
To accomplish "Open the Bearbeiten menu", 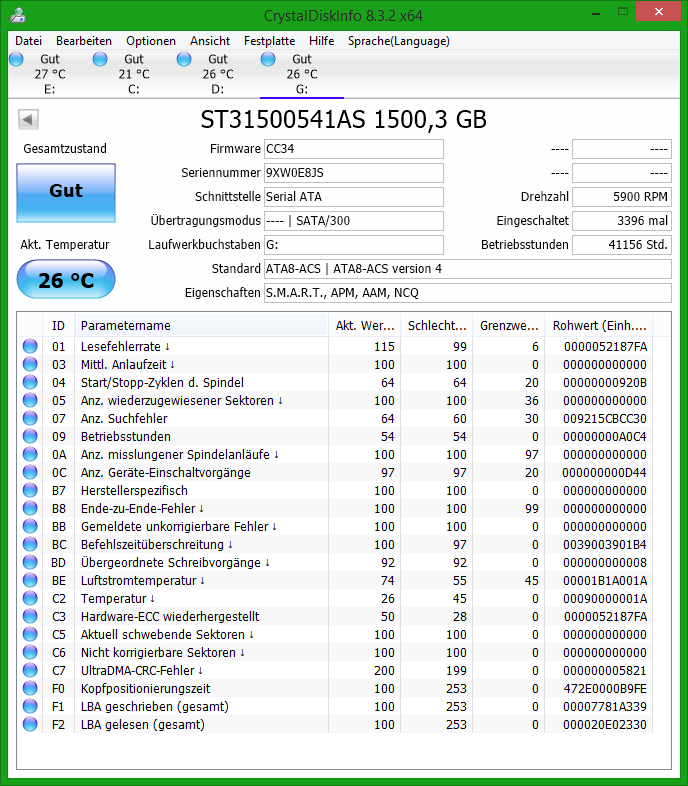I will coord(84,41).
